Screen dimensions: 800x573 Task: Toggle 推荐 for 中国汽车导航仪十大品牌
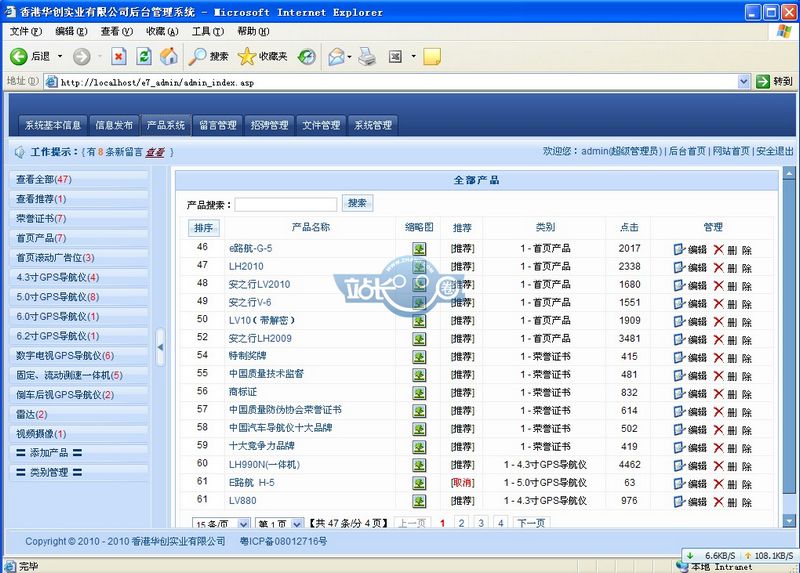click(462, 429)
